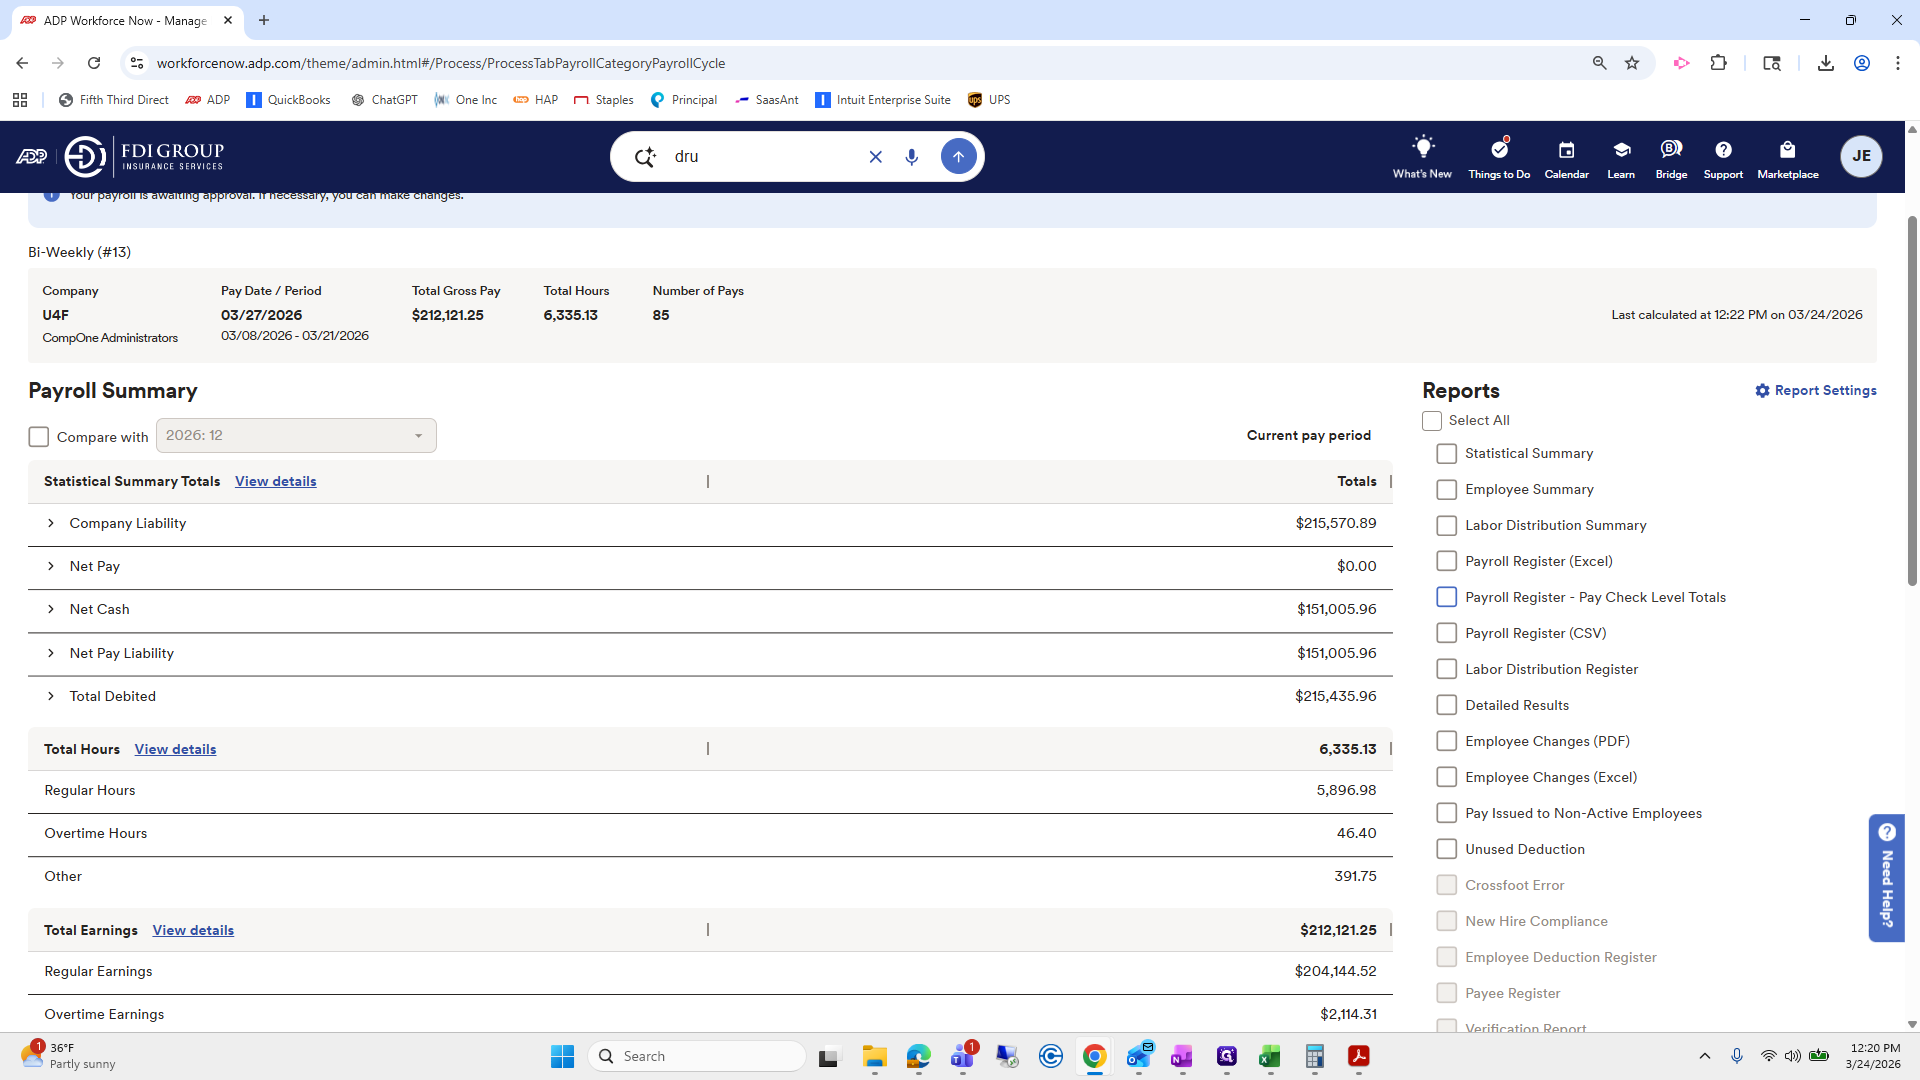
Task: Expand the Company Liability row
Action: [51, 523]
